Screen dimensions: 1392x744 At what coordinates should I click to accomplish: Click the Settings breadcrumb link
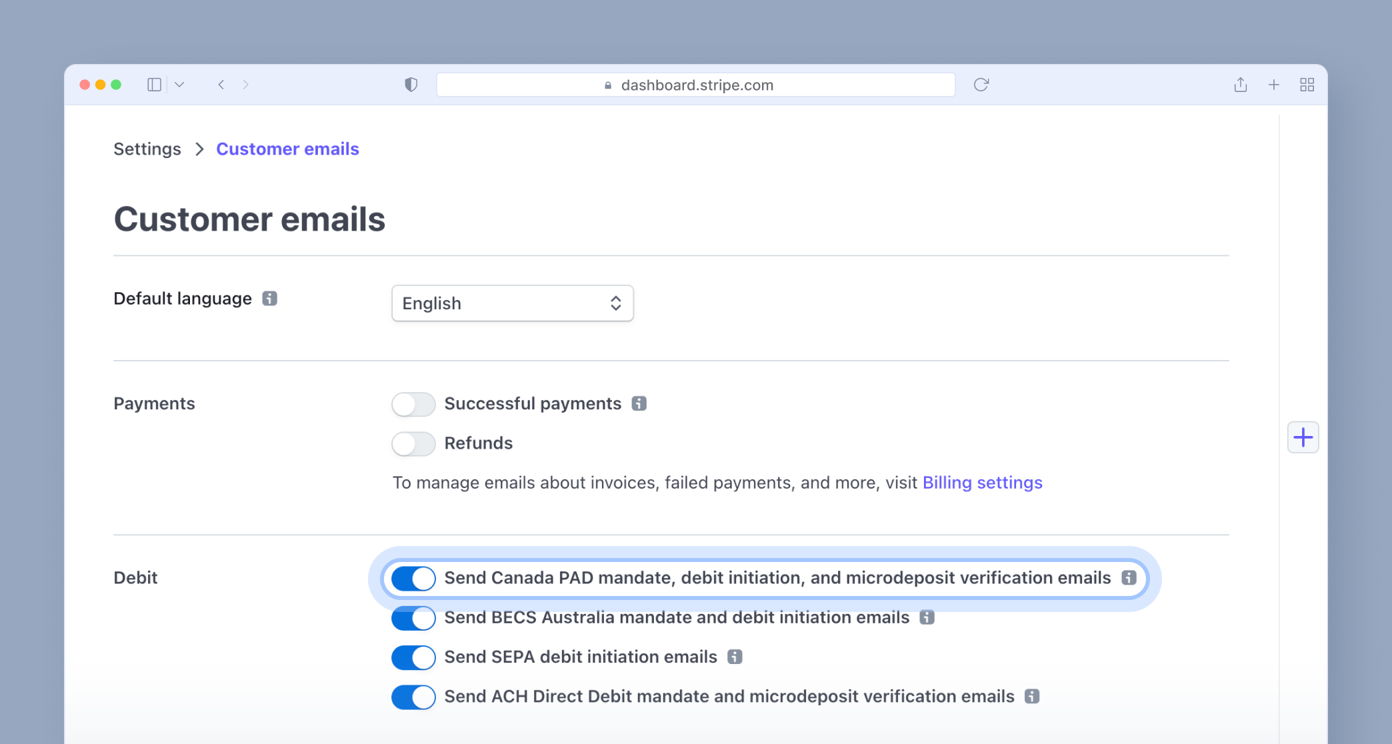[x=147, y=148]
